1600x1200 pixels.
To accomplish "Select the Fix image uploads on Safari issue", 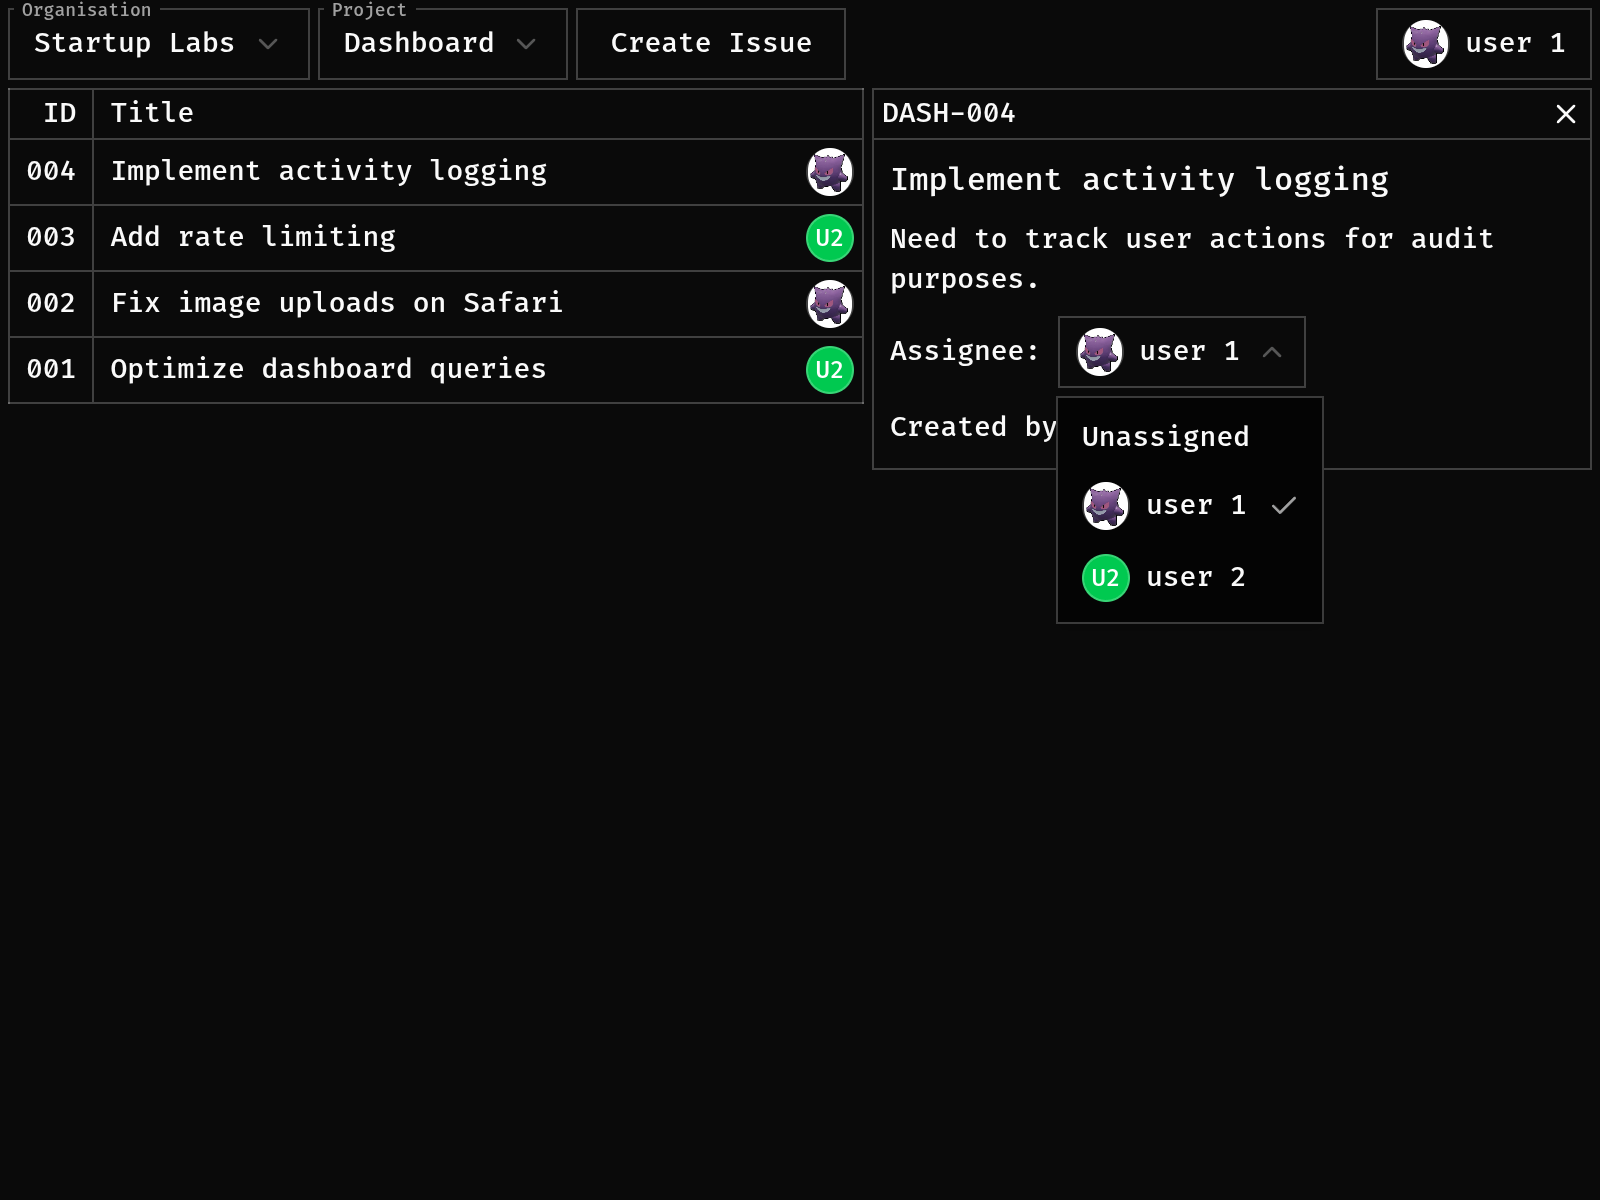I will coord(336,304).
